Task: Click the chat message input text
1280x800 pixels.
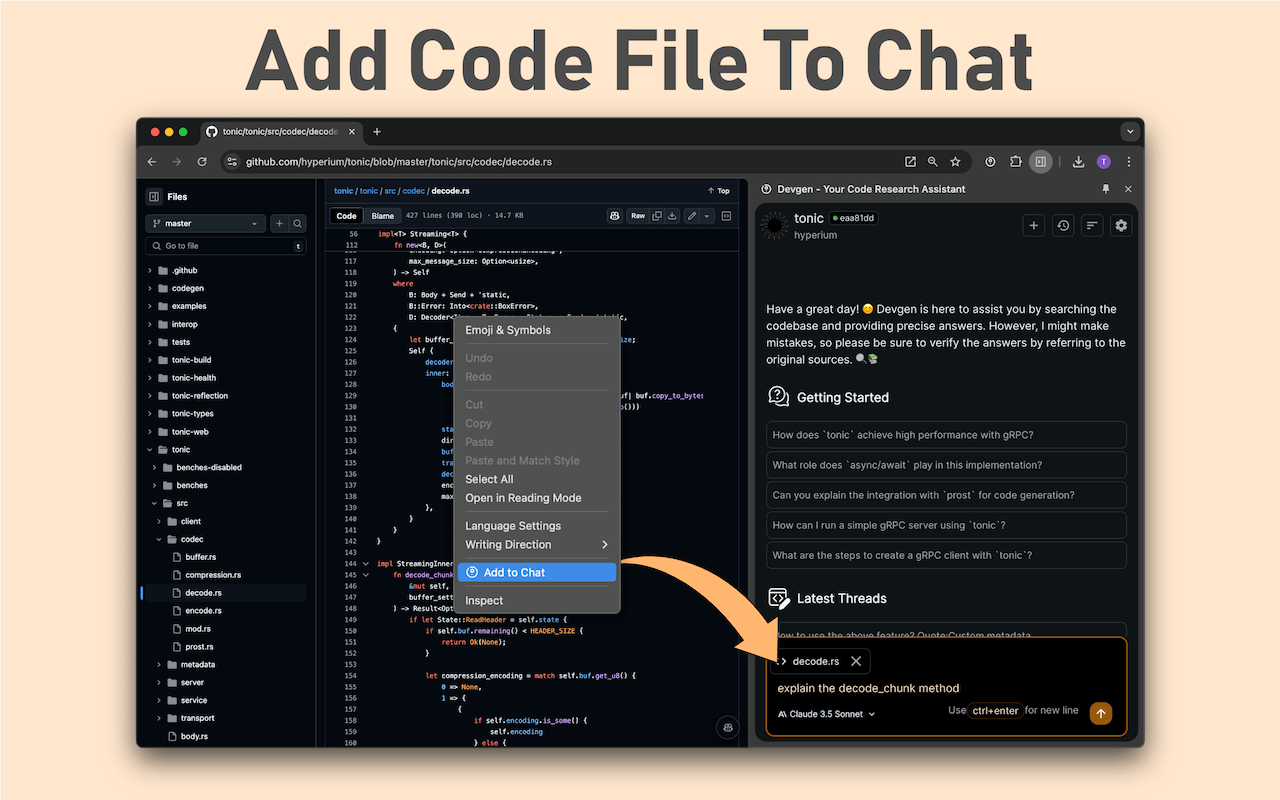Action: 868,688
